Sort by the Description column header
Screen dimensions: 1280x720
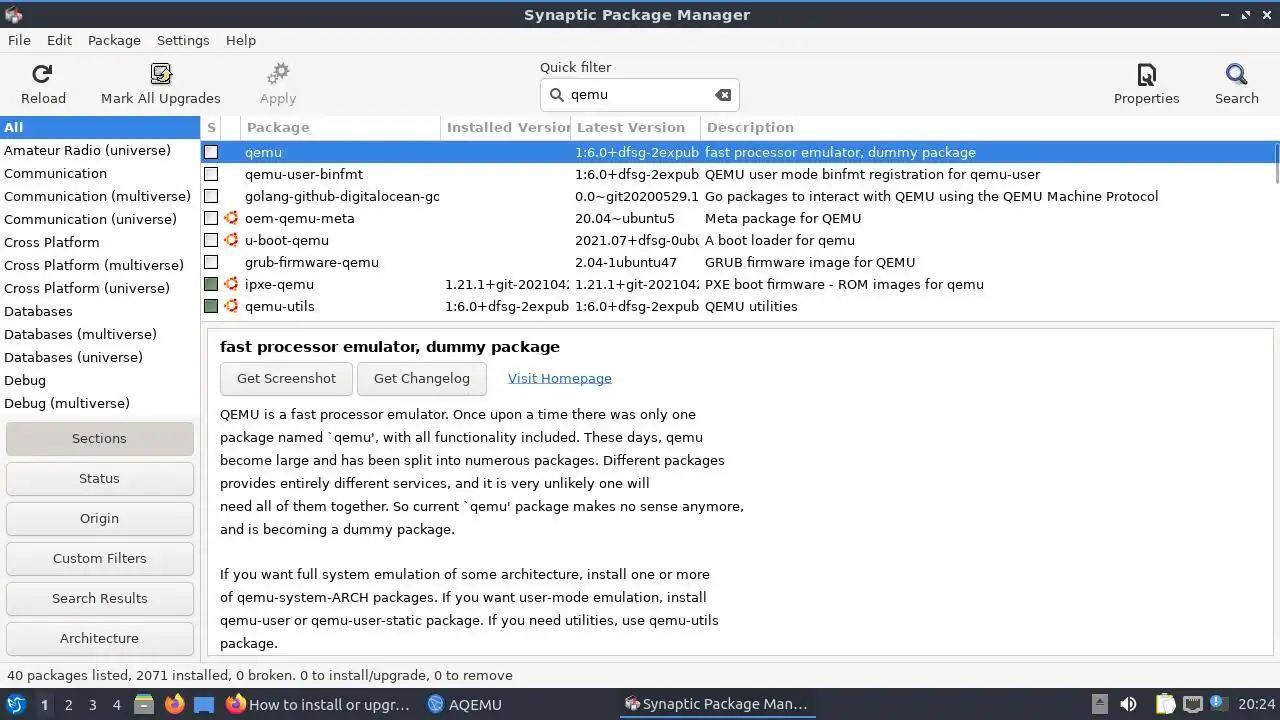click(988, 127)
